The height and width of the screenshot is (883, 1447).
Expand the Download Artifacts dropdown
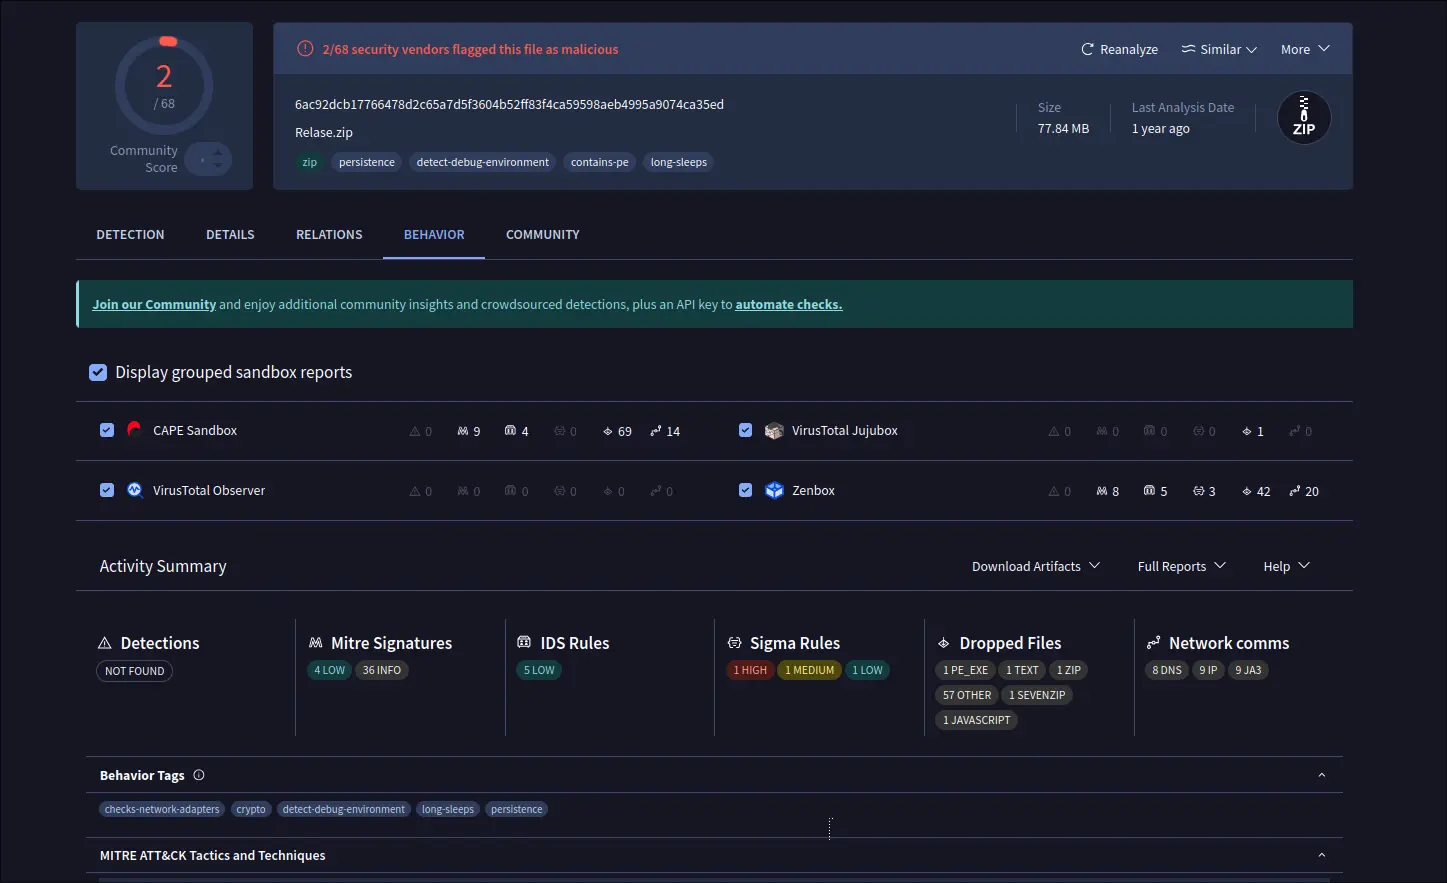pyautogui.click(x=1035, y=566)
